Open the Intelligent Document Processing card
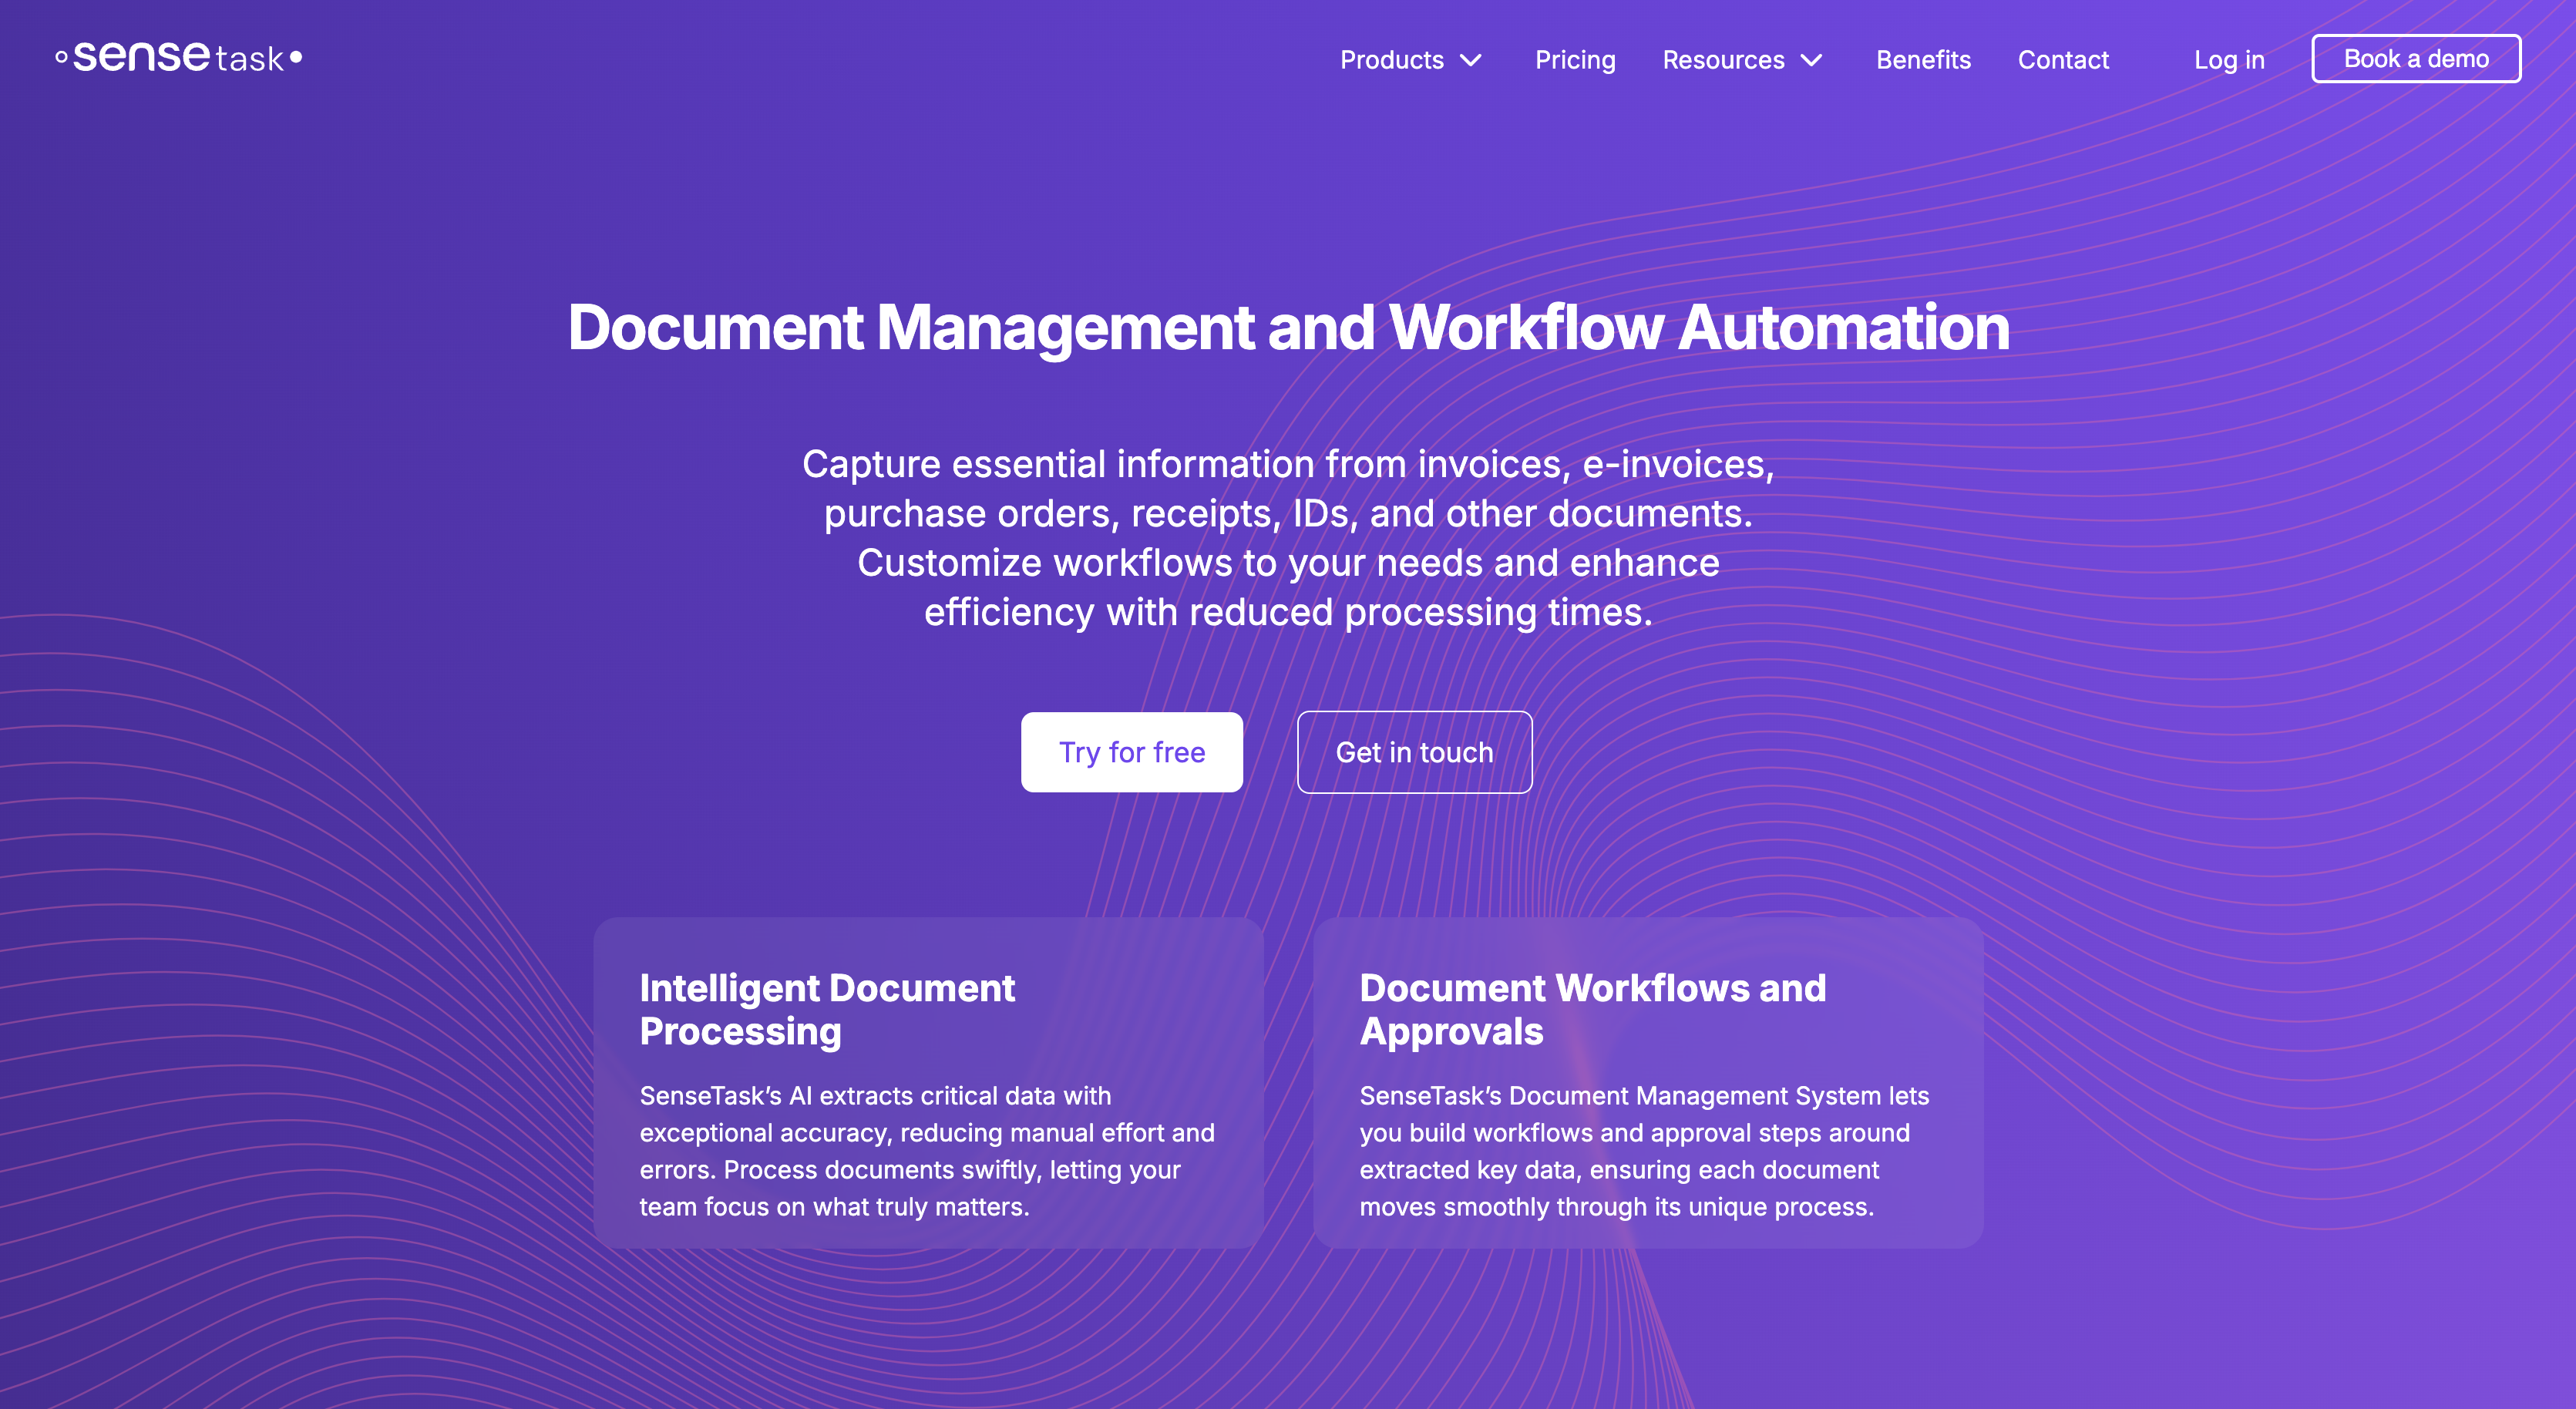Viewport: 2576px width, 1409px height. click(928, 1083)
